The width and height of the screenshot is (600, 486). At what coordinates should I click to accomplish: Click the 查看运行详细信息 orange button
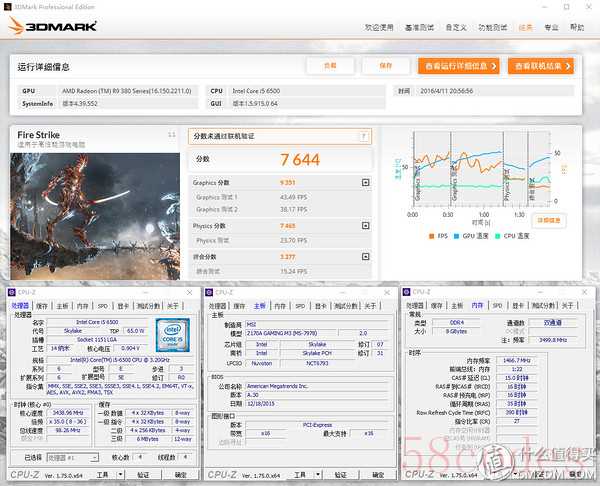(458, 66)
